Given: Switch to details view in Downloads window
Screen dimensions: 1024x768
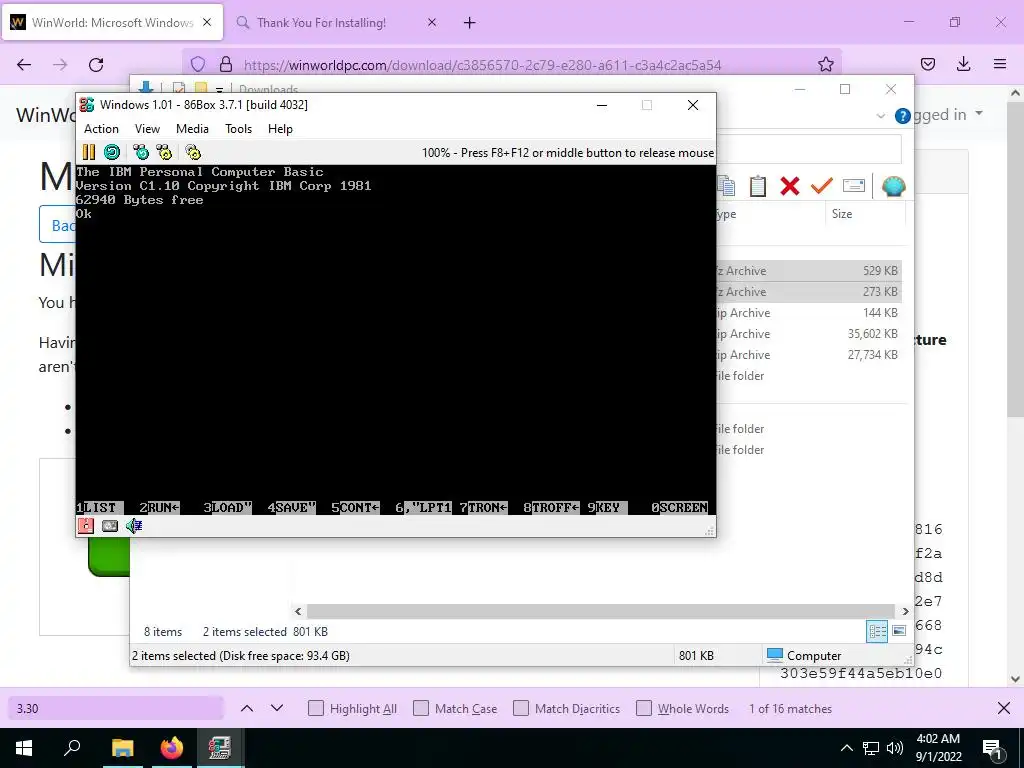Looking at the screenshot, I should 877,631.
